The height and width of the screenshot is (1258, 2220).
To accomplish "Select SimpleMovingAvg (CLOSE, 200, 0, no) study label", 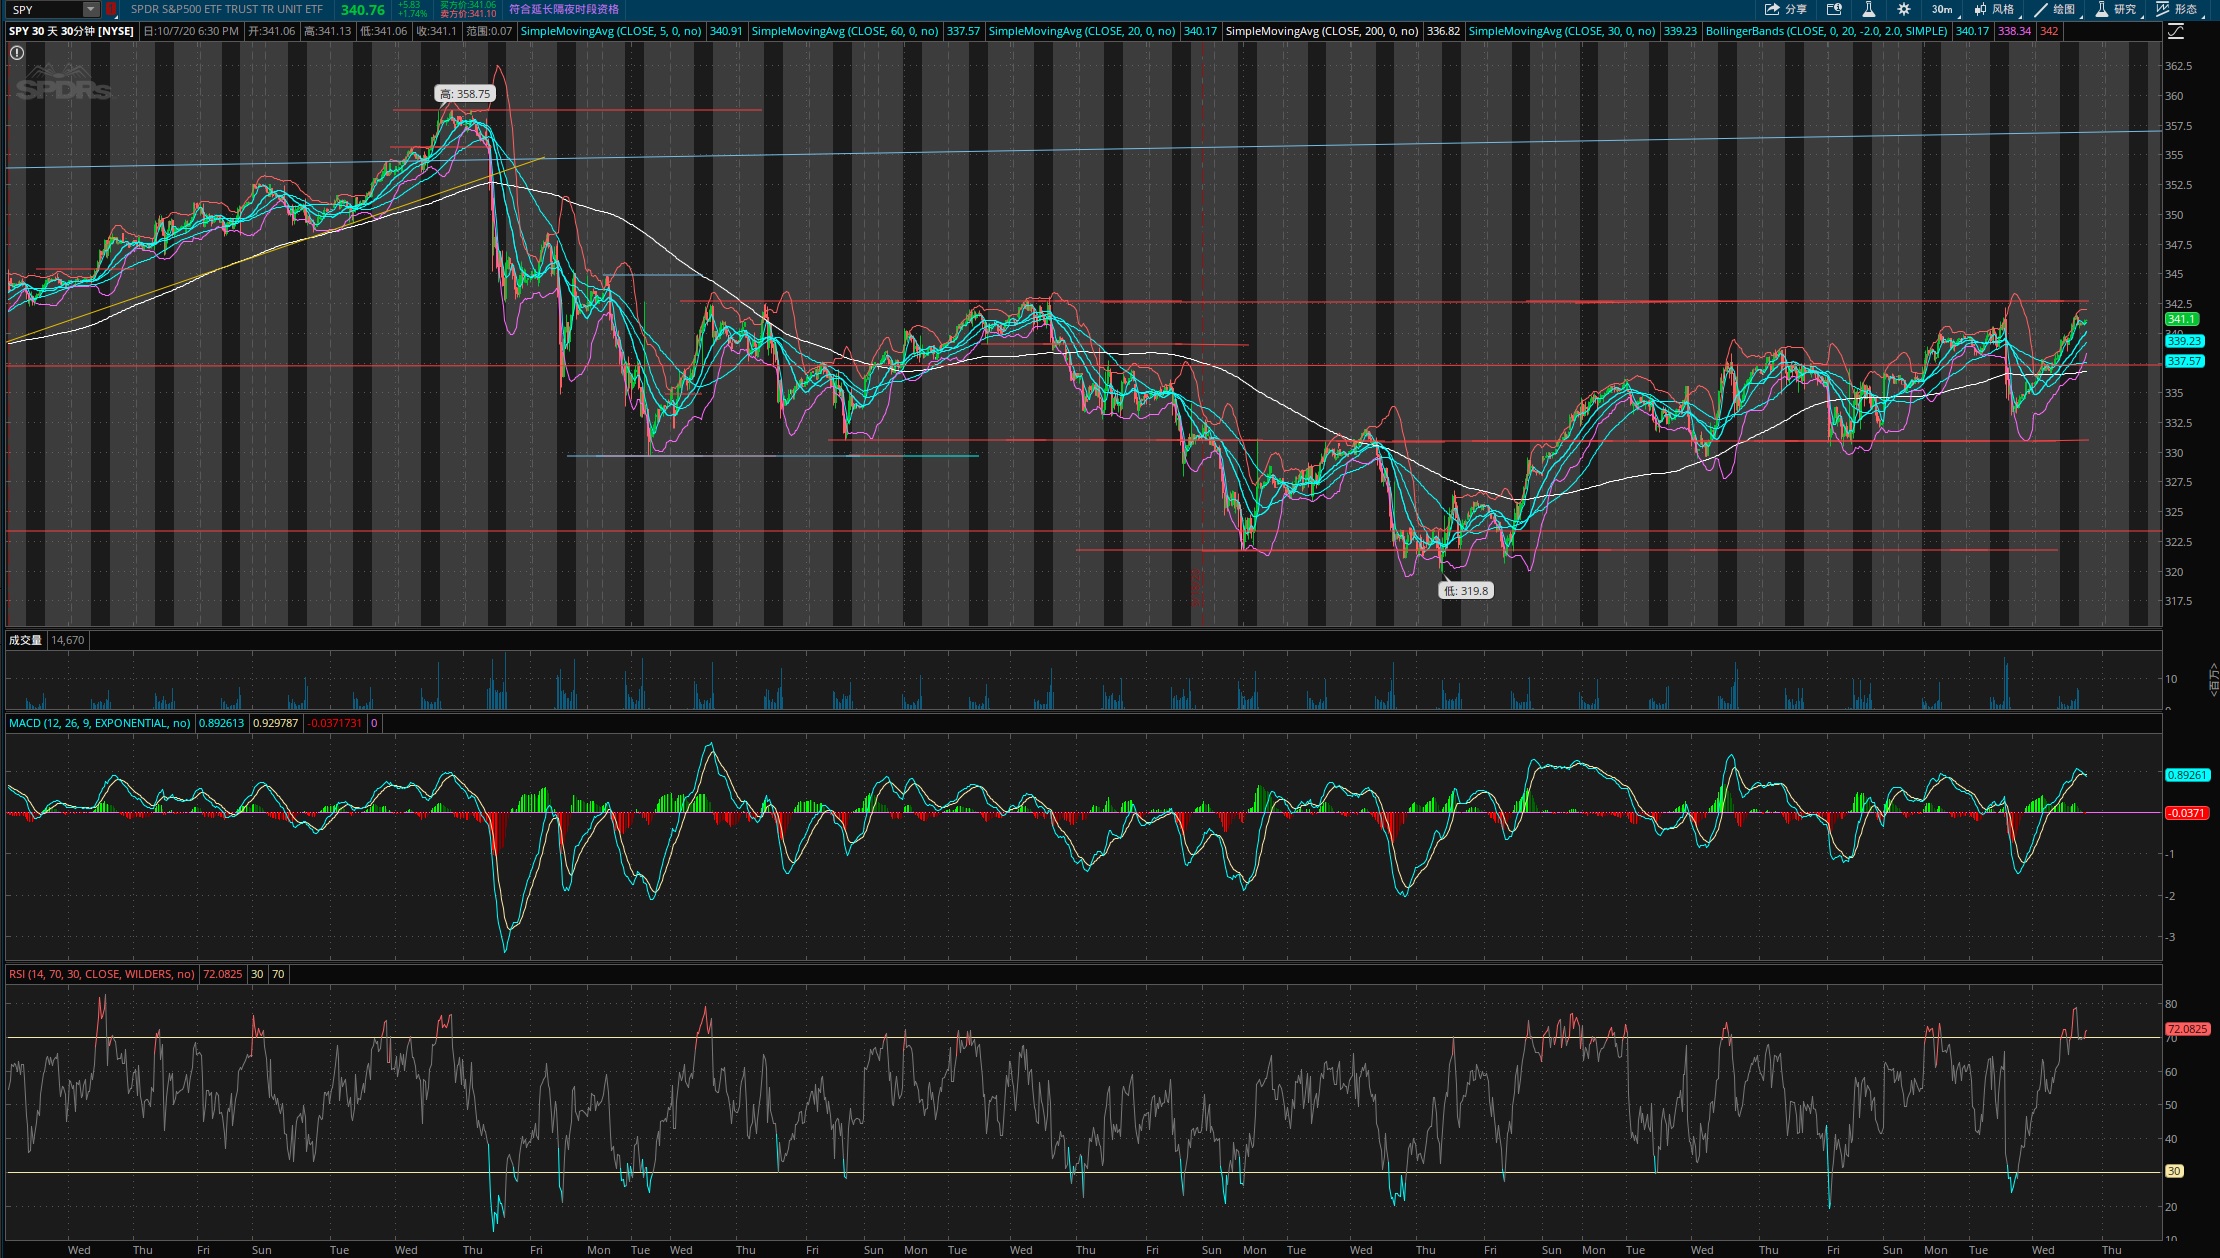I will tap(1322, 31).
